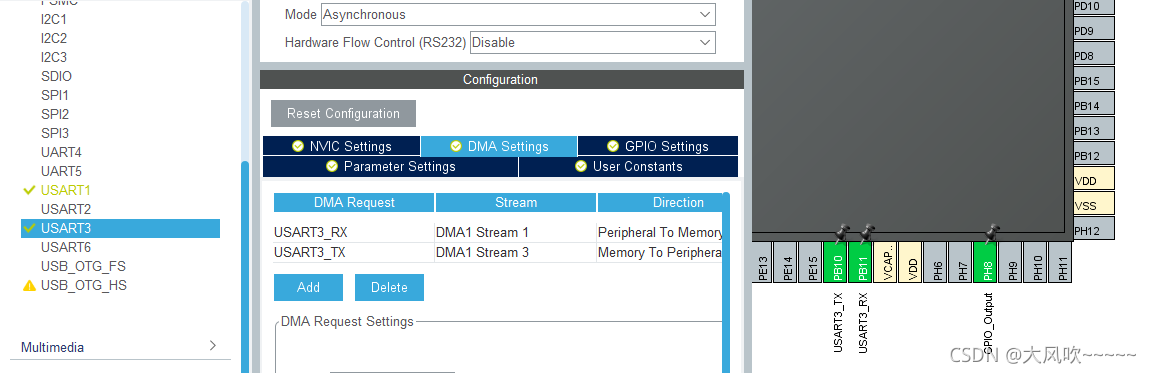Screen dimensions: 1151x373
Task: Click the Memory To Peripheral direction cell
Action: 660,253
